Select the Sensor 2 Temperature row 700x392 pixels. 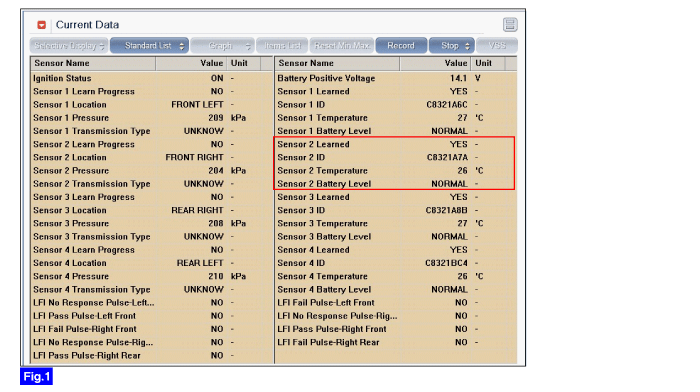(396, 171)
